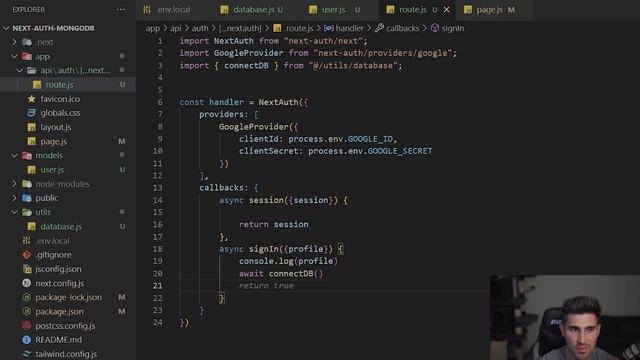Open README.md file
This screenshot has height=360, width=640.
(58, 340)
